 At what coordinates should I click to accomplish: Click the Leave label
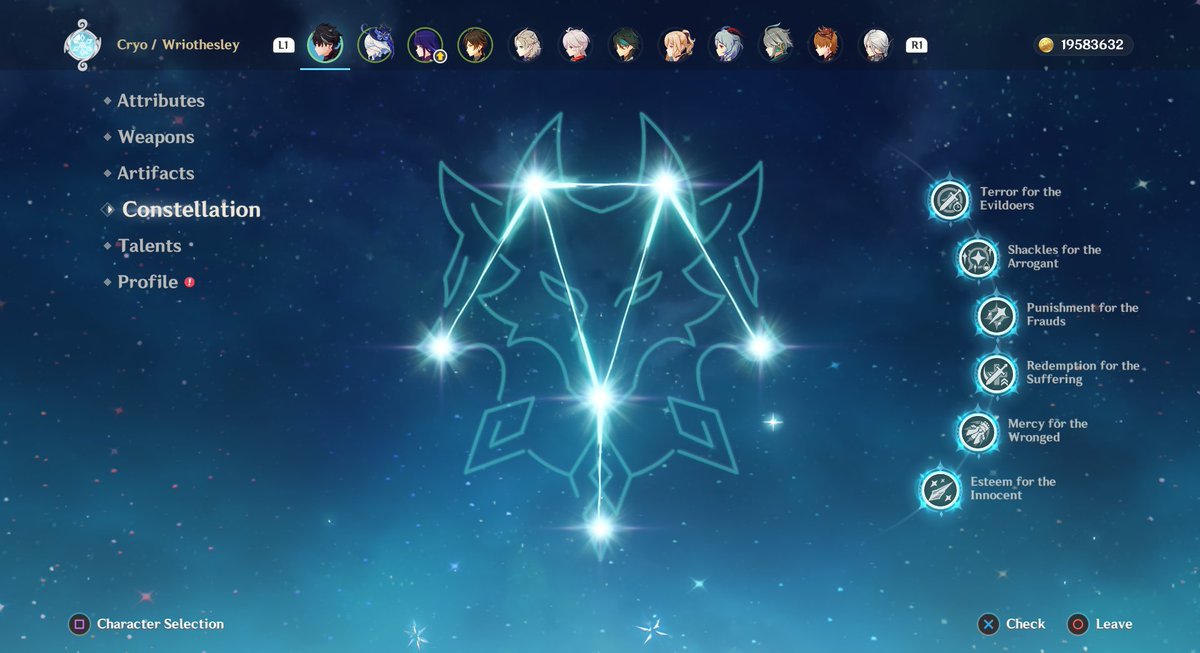click(x=1114, y=624)
